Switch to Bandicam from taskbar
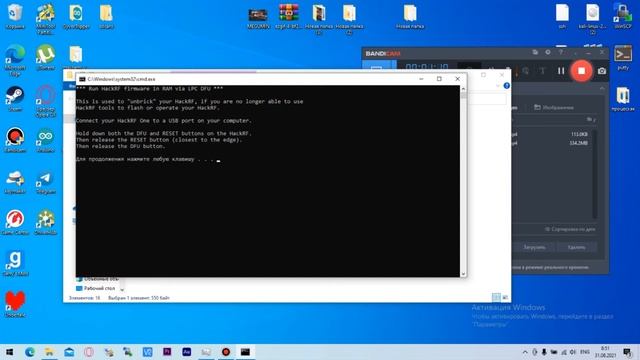640x360 pixels. tap(226, 352)
